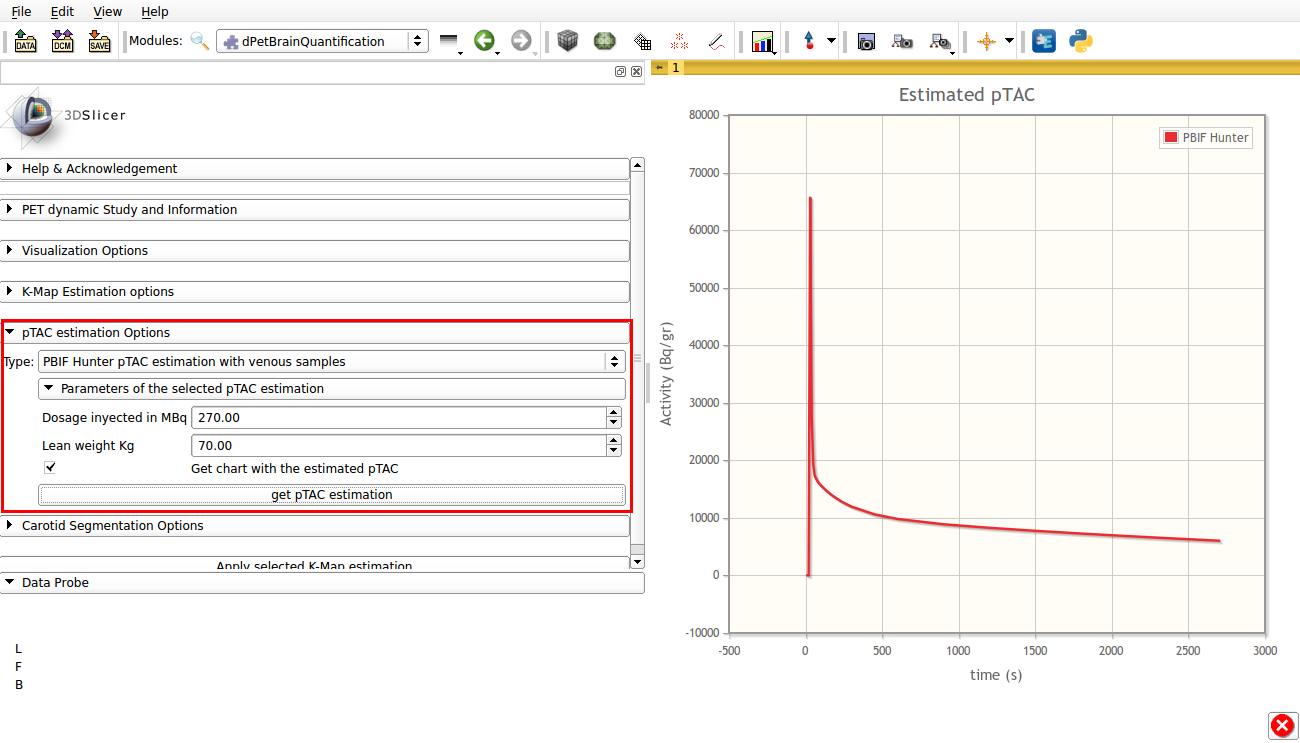Click the screenshot capture camera icon
Image resolution: width=1300 pixels, height=743 pixels.
867,41
